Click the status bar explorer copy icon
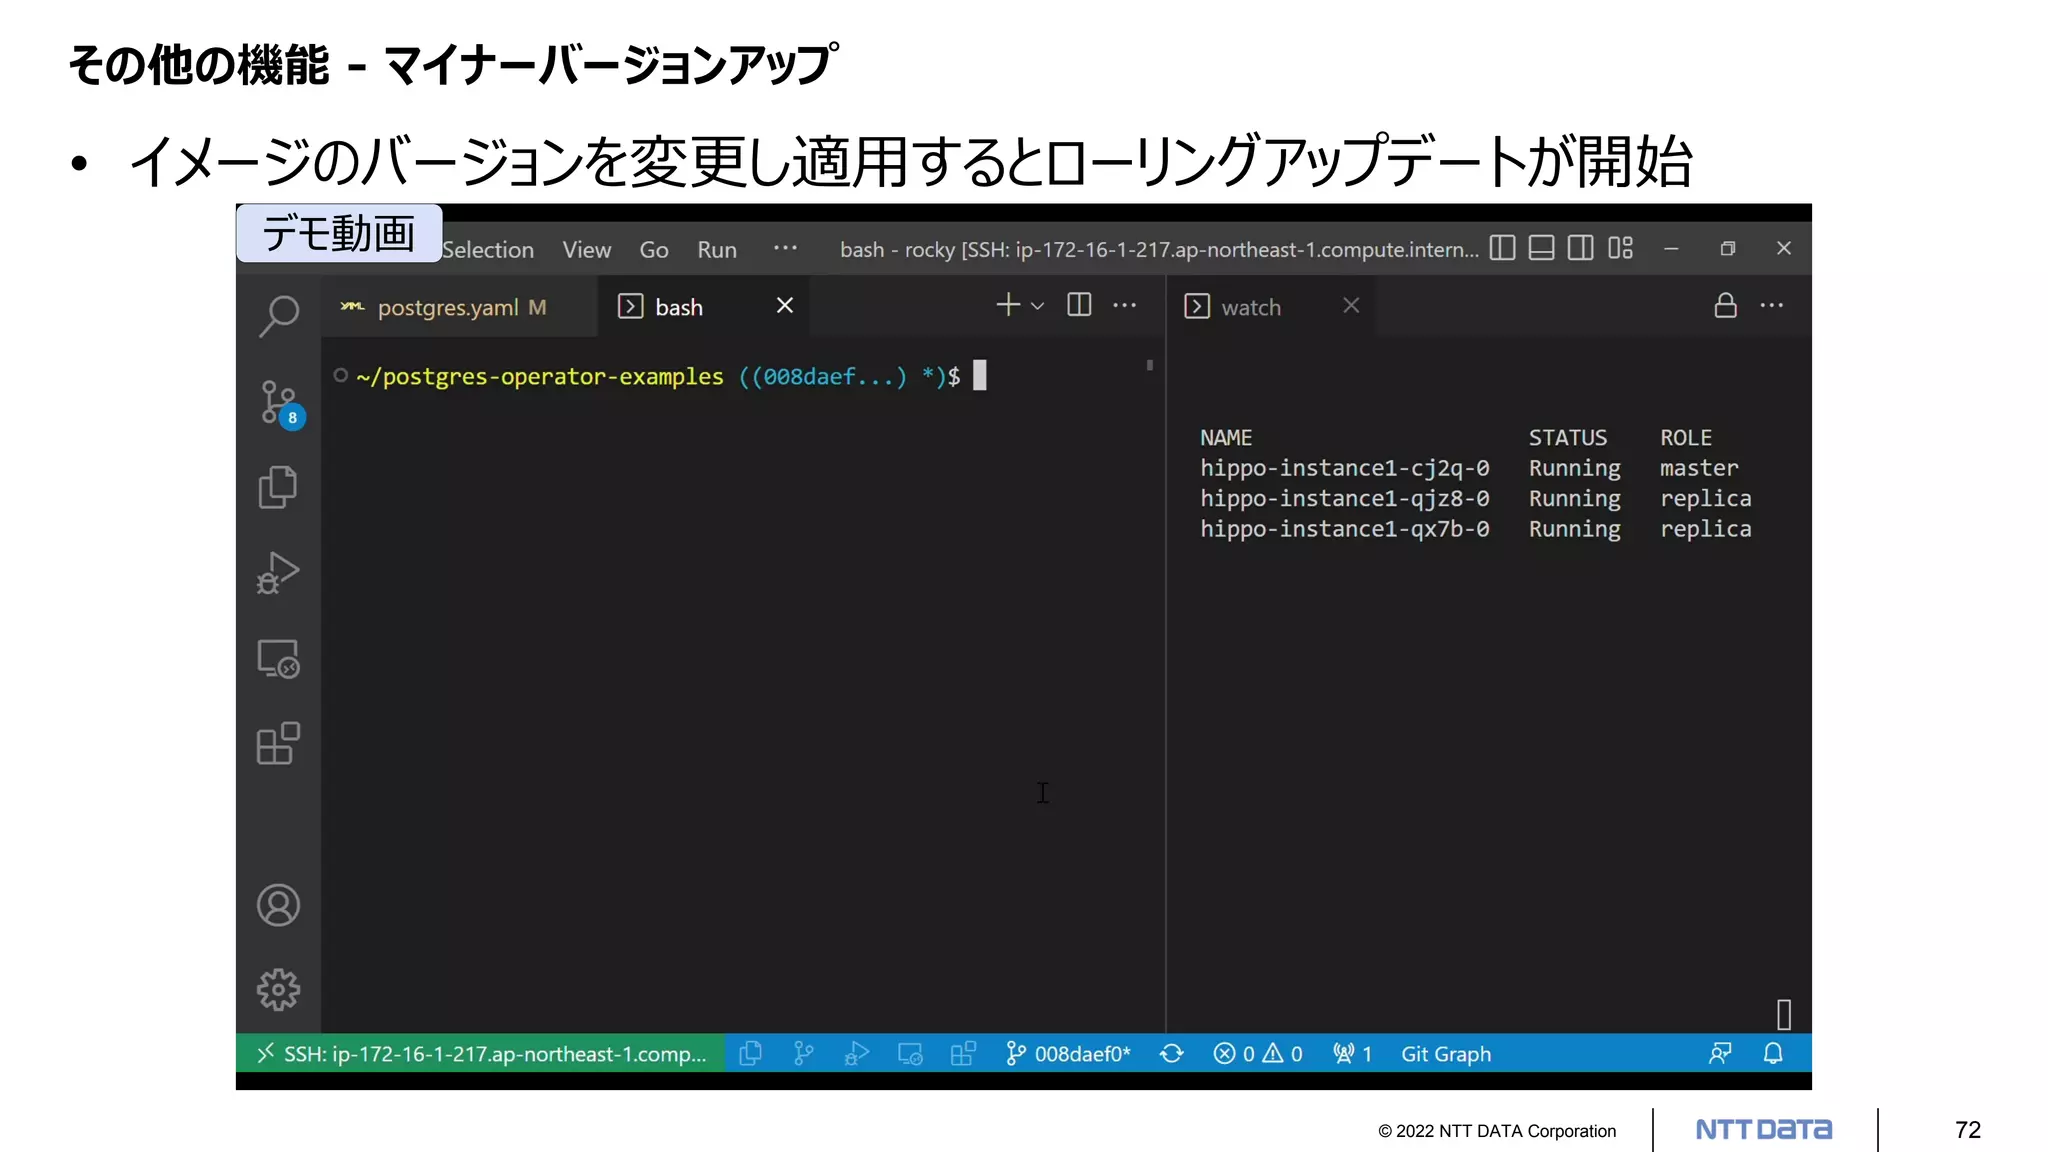This screenshot has width=2048, height=1152. pyautogui.click(x=750, y=1053)
